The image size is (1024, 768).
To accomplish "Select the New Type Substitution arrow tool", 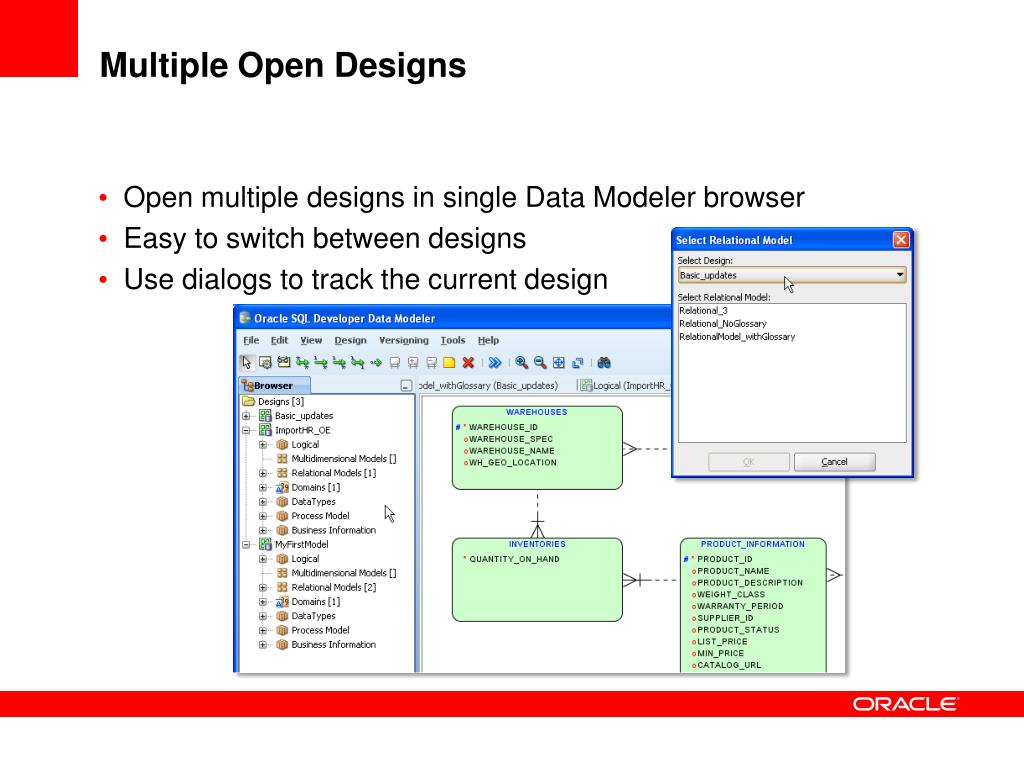I will click(376, 362).
